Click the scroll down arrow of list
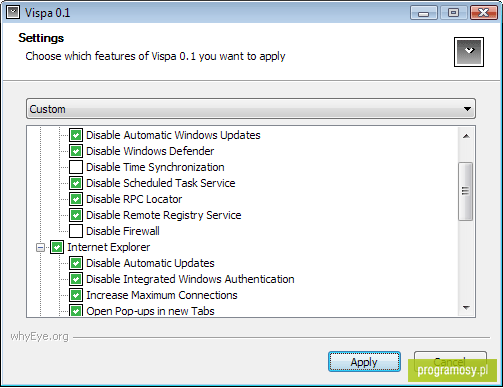 click(466, 308)
